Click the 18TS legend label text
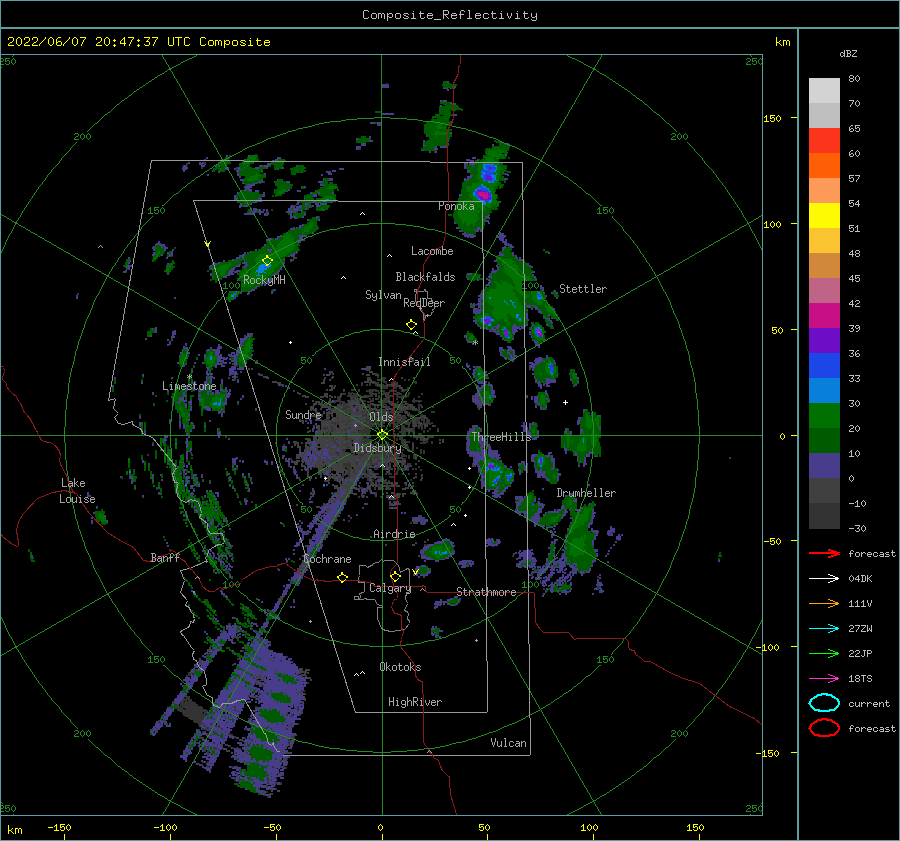The width and height of the screenshot is (900, 841). pyautogui.click(x=860, y=679)
